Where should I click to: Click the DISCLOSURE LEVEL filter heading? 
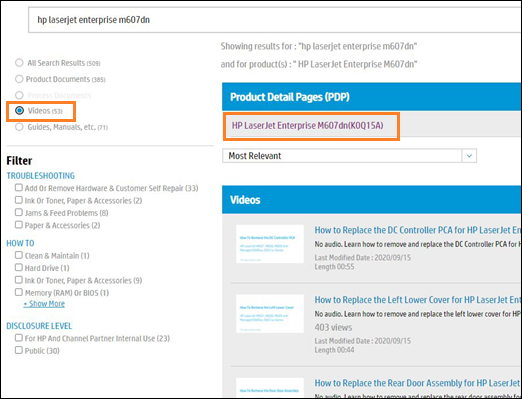(39, 326)
